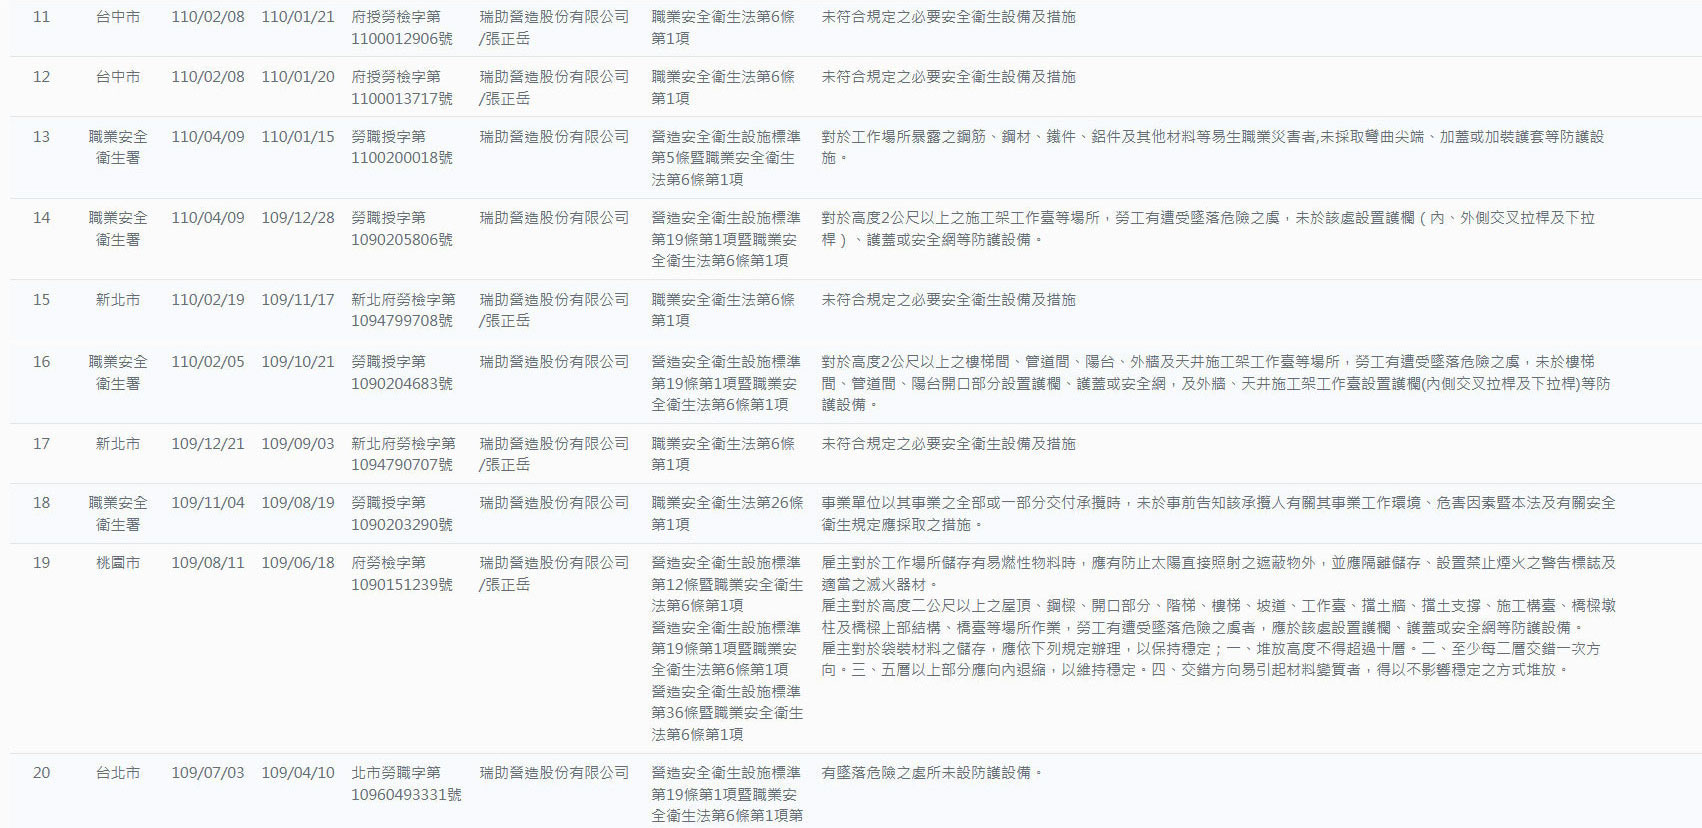Screen dimensions: 1702x828
Task: Click the announce date 110/02/05 in row 16
Action: coord(208,362)
